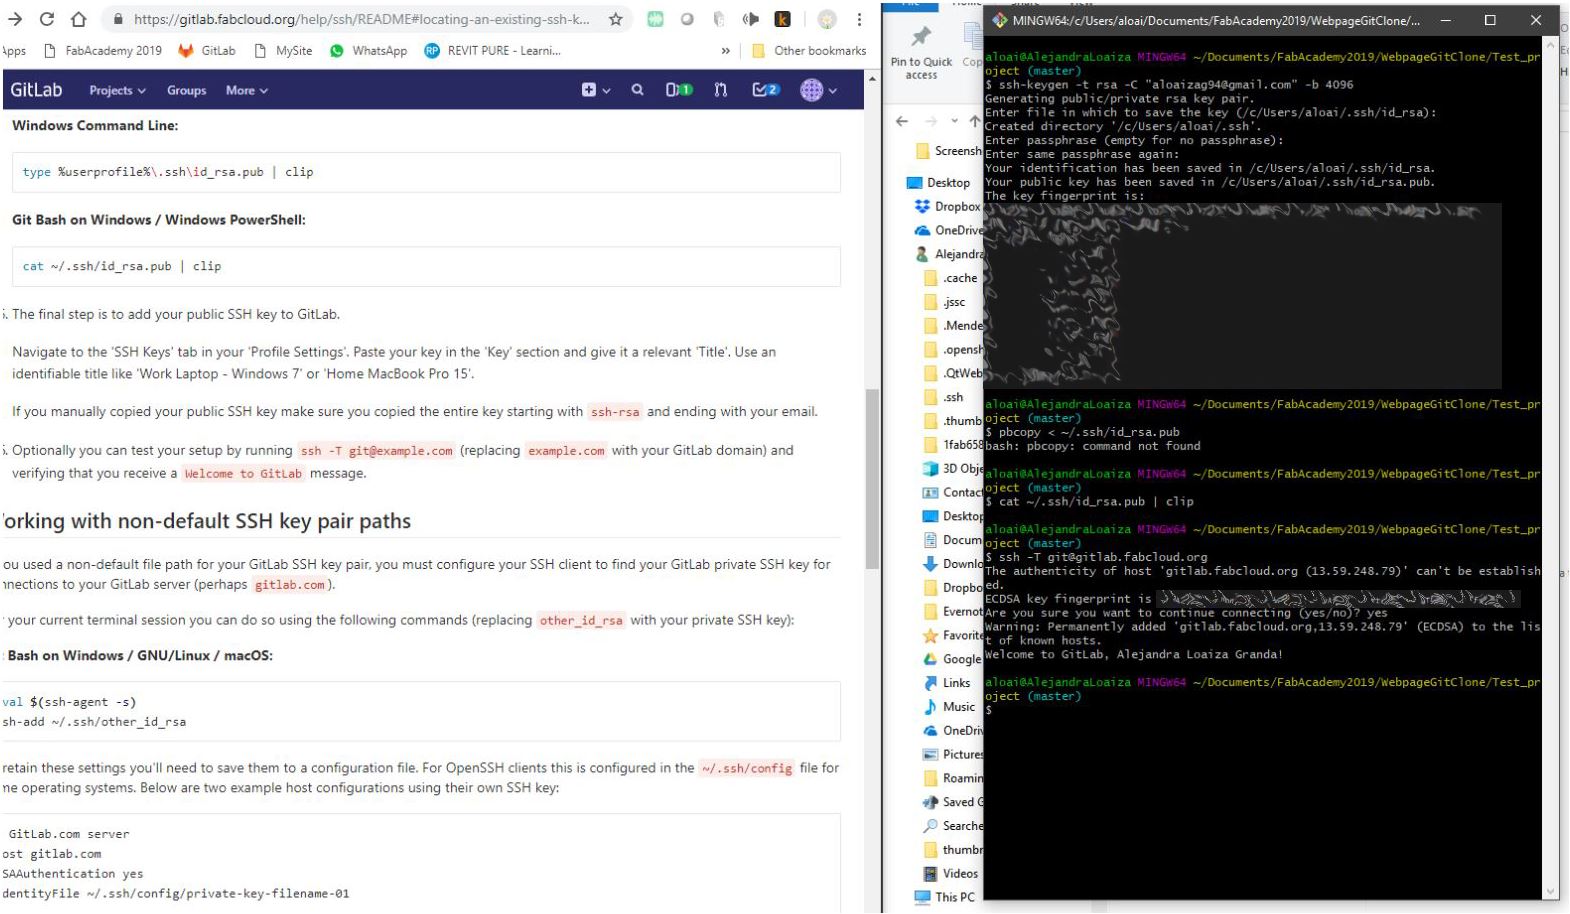Open the Other bookmarks folder
The height and width of the screenshot is (914, 1570).
pyautogui.click(x=809, y=51)
